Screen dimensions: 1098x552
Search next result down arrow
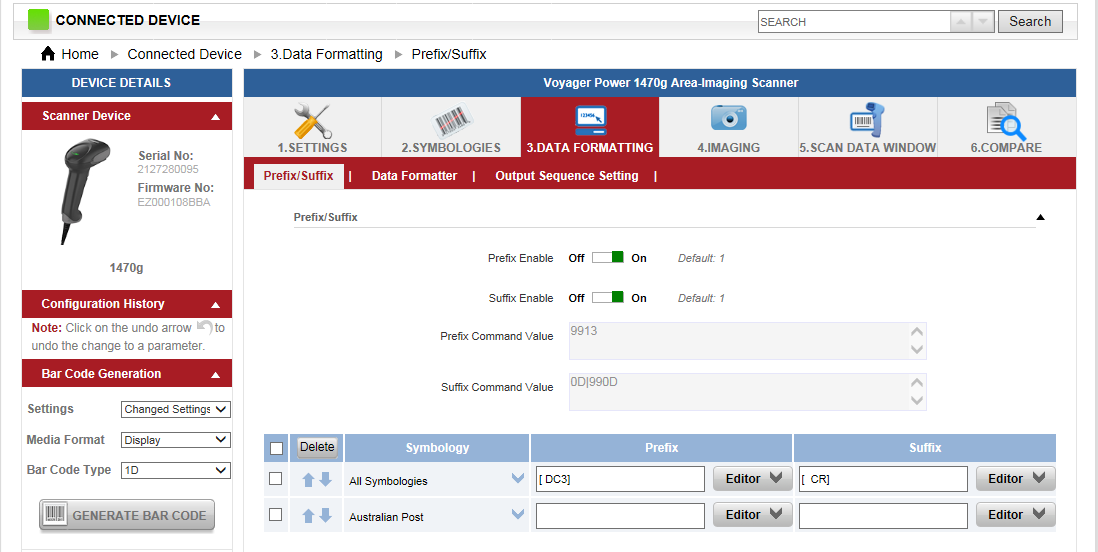pos(984,22)
